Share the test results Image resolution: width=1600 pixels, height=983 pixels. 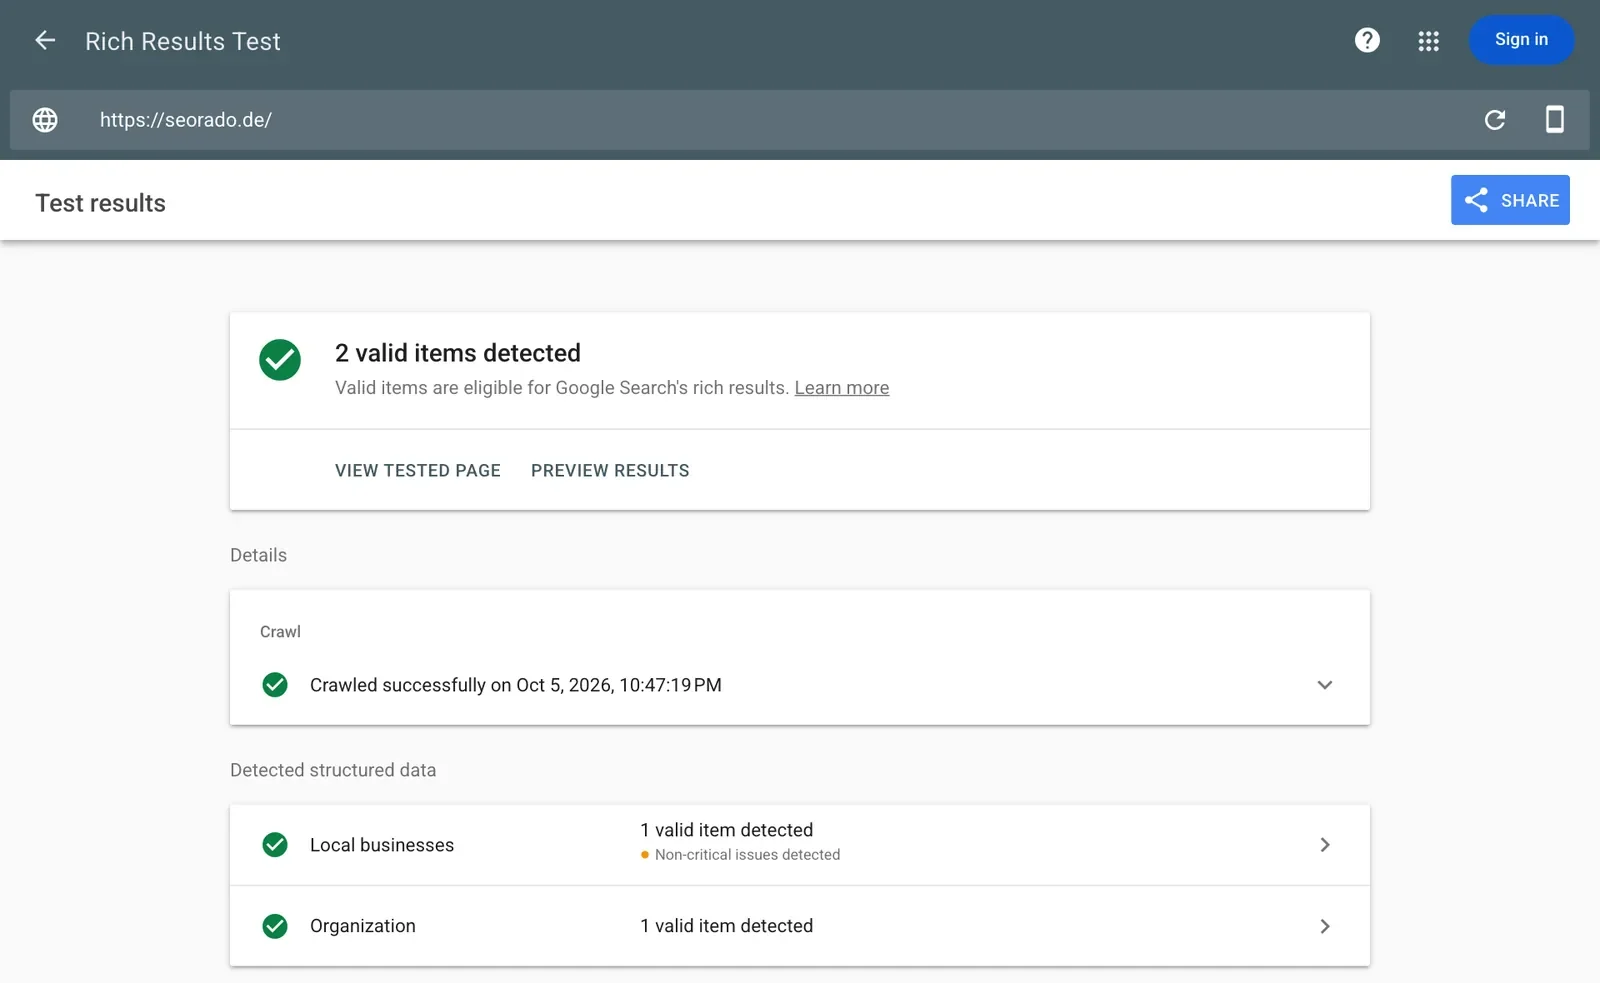(1510, 200)
